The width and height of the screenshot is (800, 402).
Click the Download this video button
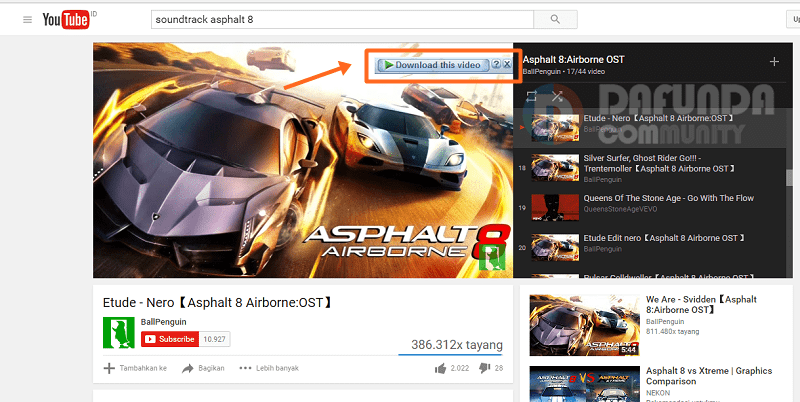pyautogui.click(x=432, y=65)
